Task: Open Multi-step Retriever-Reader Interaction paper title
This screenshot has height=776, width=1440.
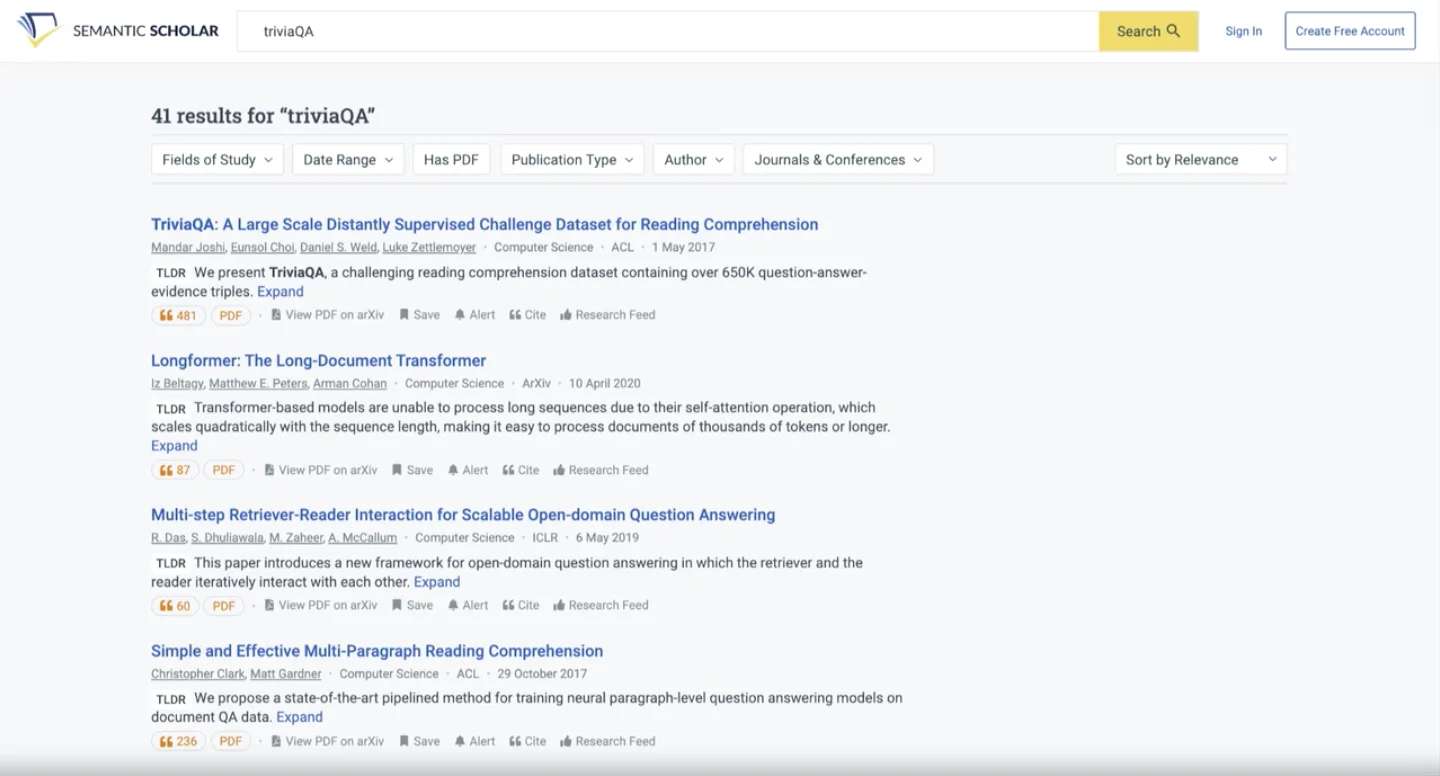Action: tap(463, 515)
